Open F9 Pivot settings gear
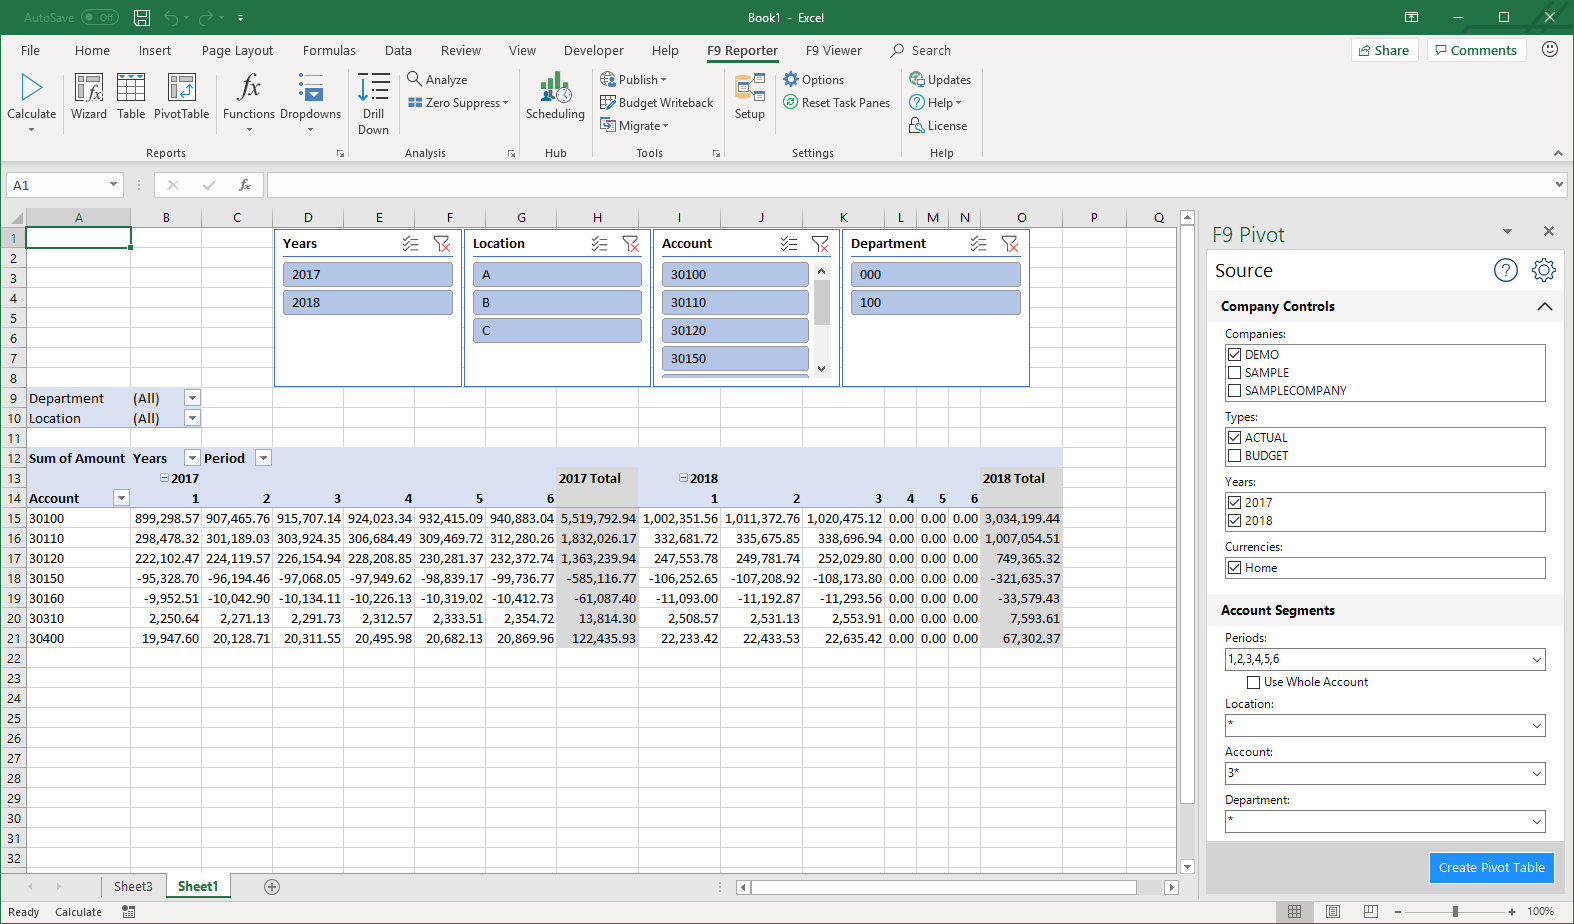 pyautogui.click(x=1543, y=270)
